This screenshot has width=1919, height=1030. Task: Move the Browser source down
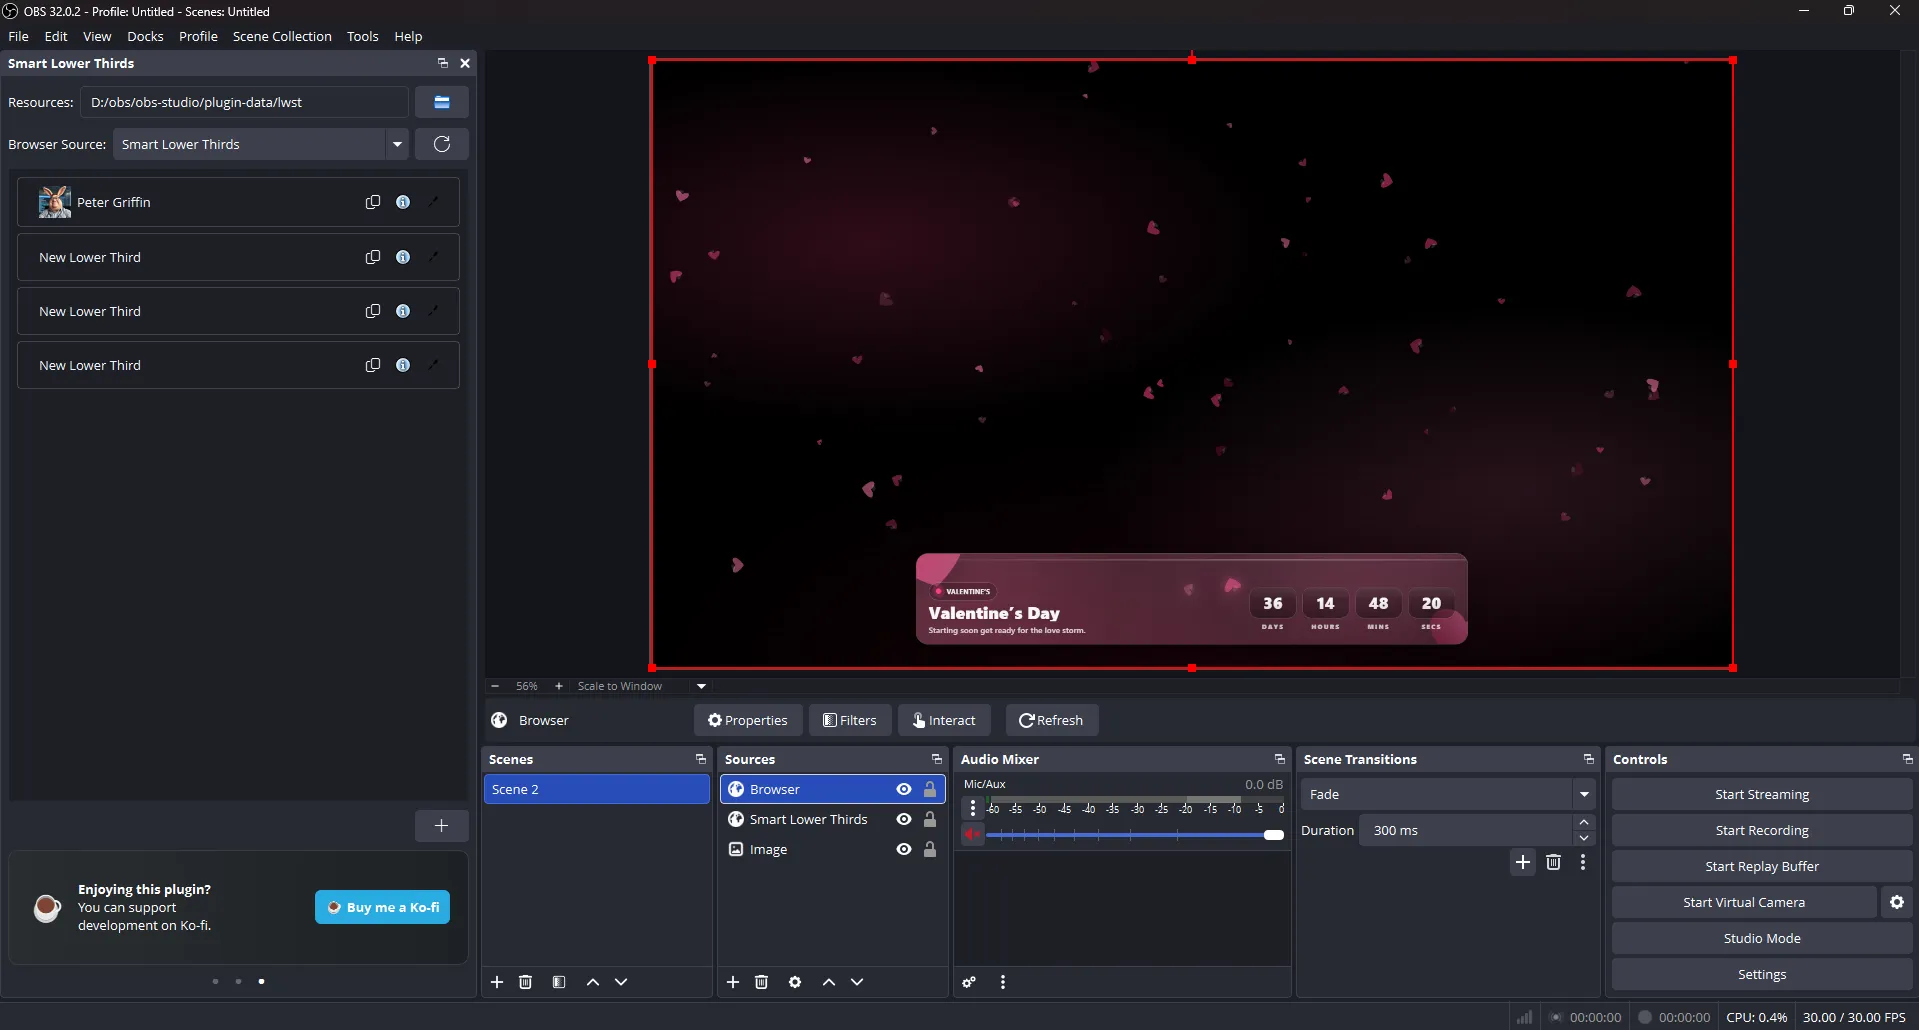857,982
